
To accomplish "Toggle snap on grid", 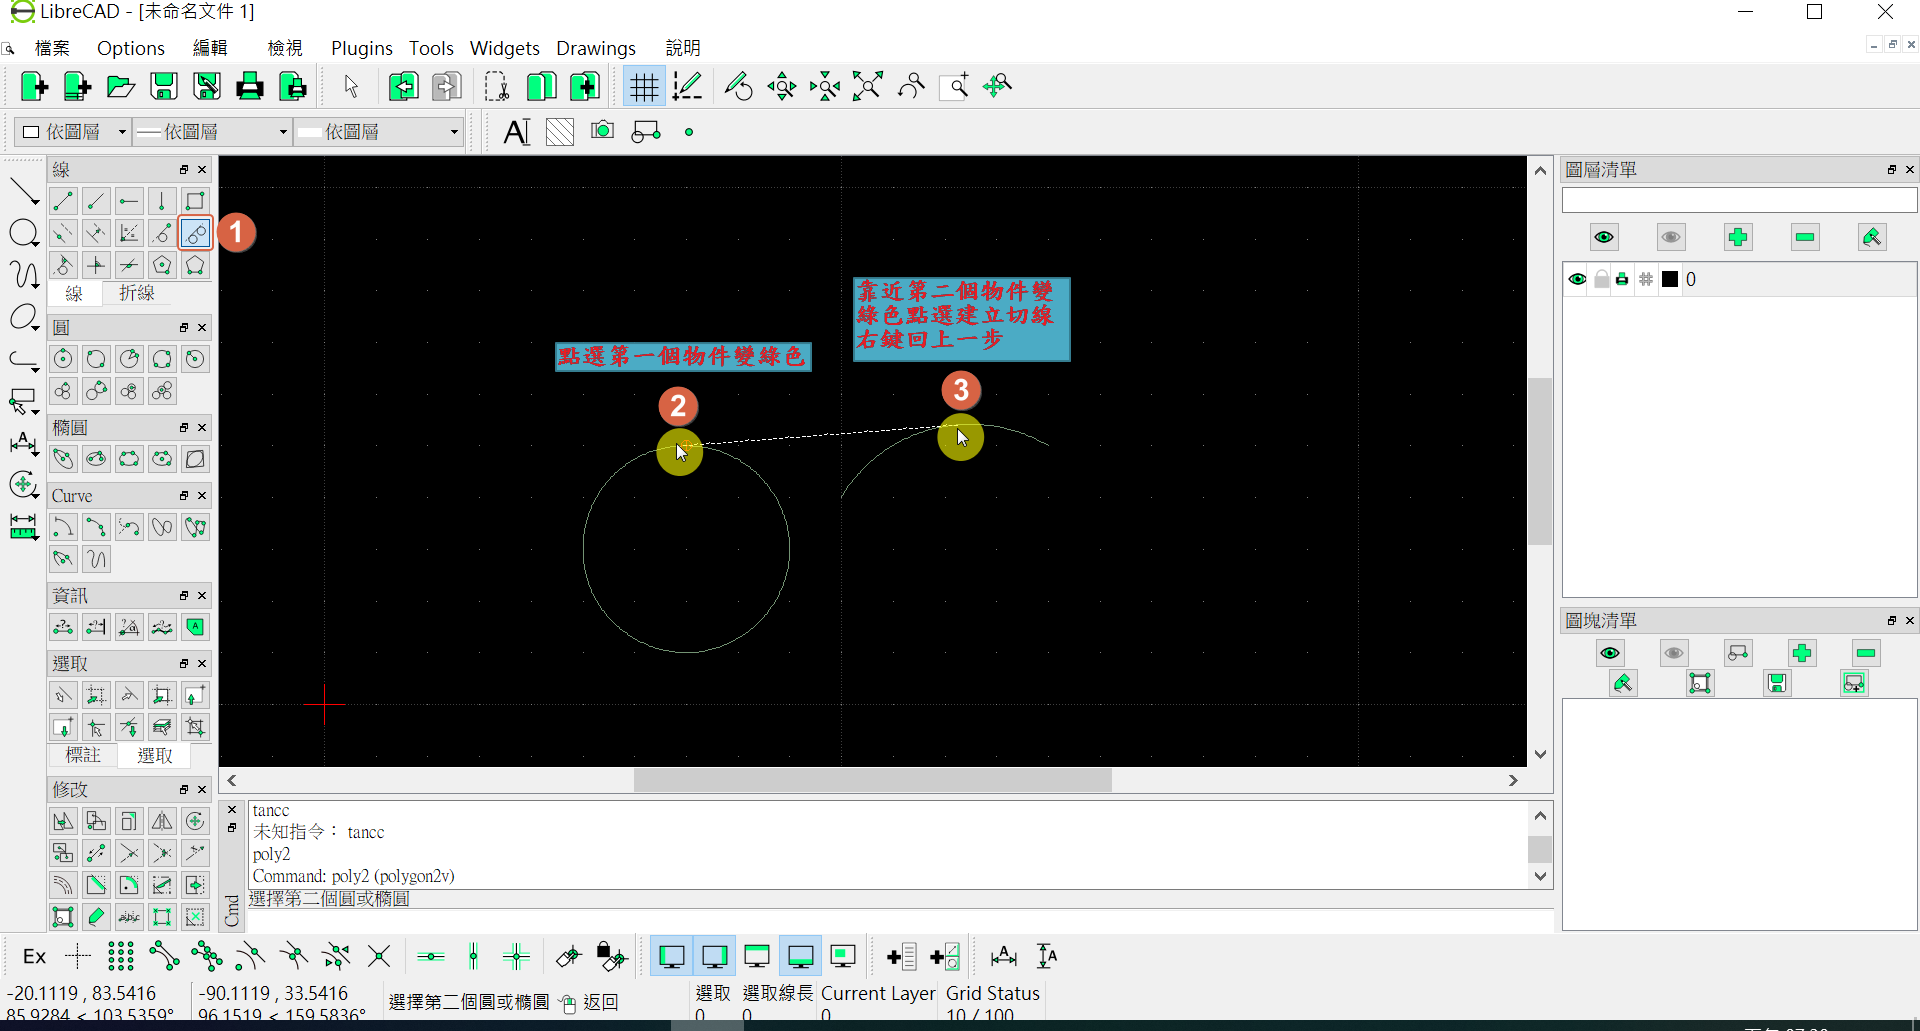I will (x=121, y=957).
